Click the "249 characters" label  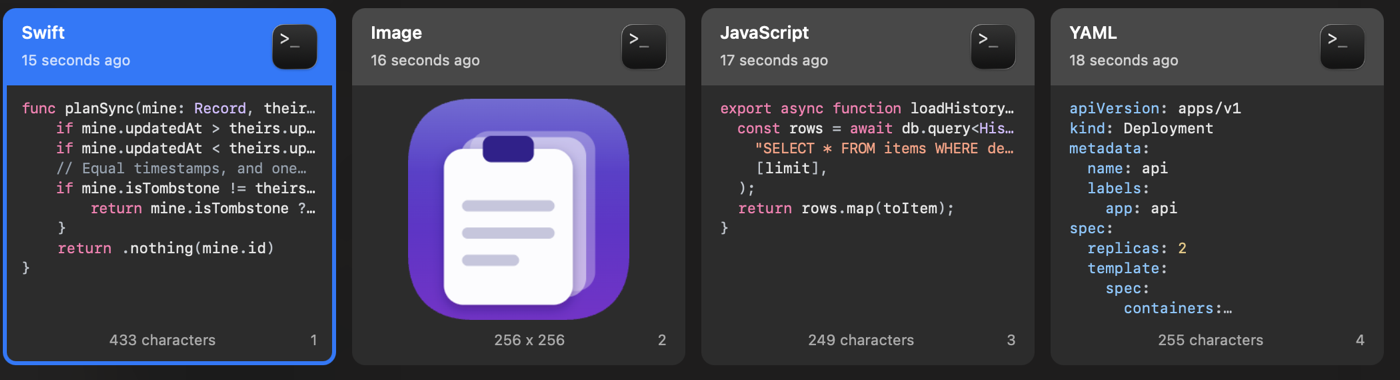tap(861, 340)
